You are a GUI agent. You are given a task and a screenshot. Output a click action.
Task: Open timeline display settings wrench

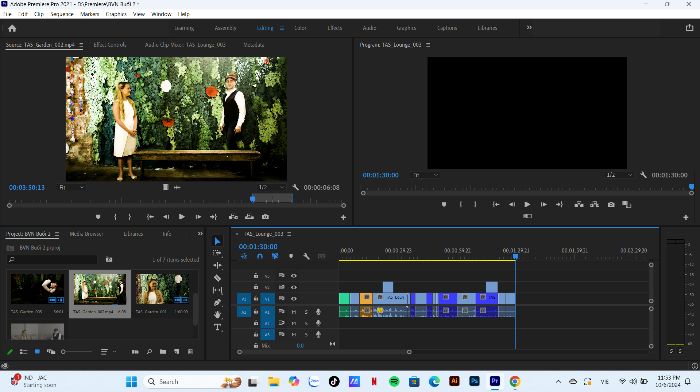pyautogui.click(x=306, y=256)
